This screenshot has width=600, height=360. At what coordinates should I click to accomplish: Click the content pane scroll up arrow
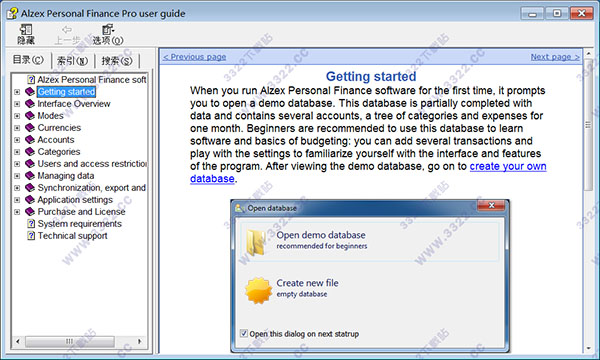coord(588,54)
